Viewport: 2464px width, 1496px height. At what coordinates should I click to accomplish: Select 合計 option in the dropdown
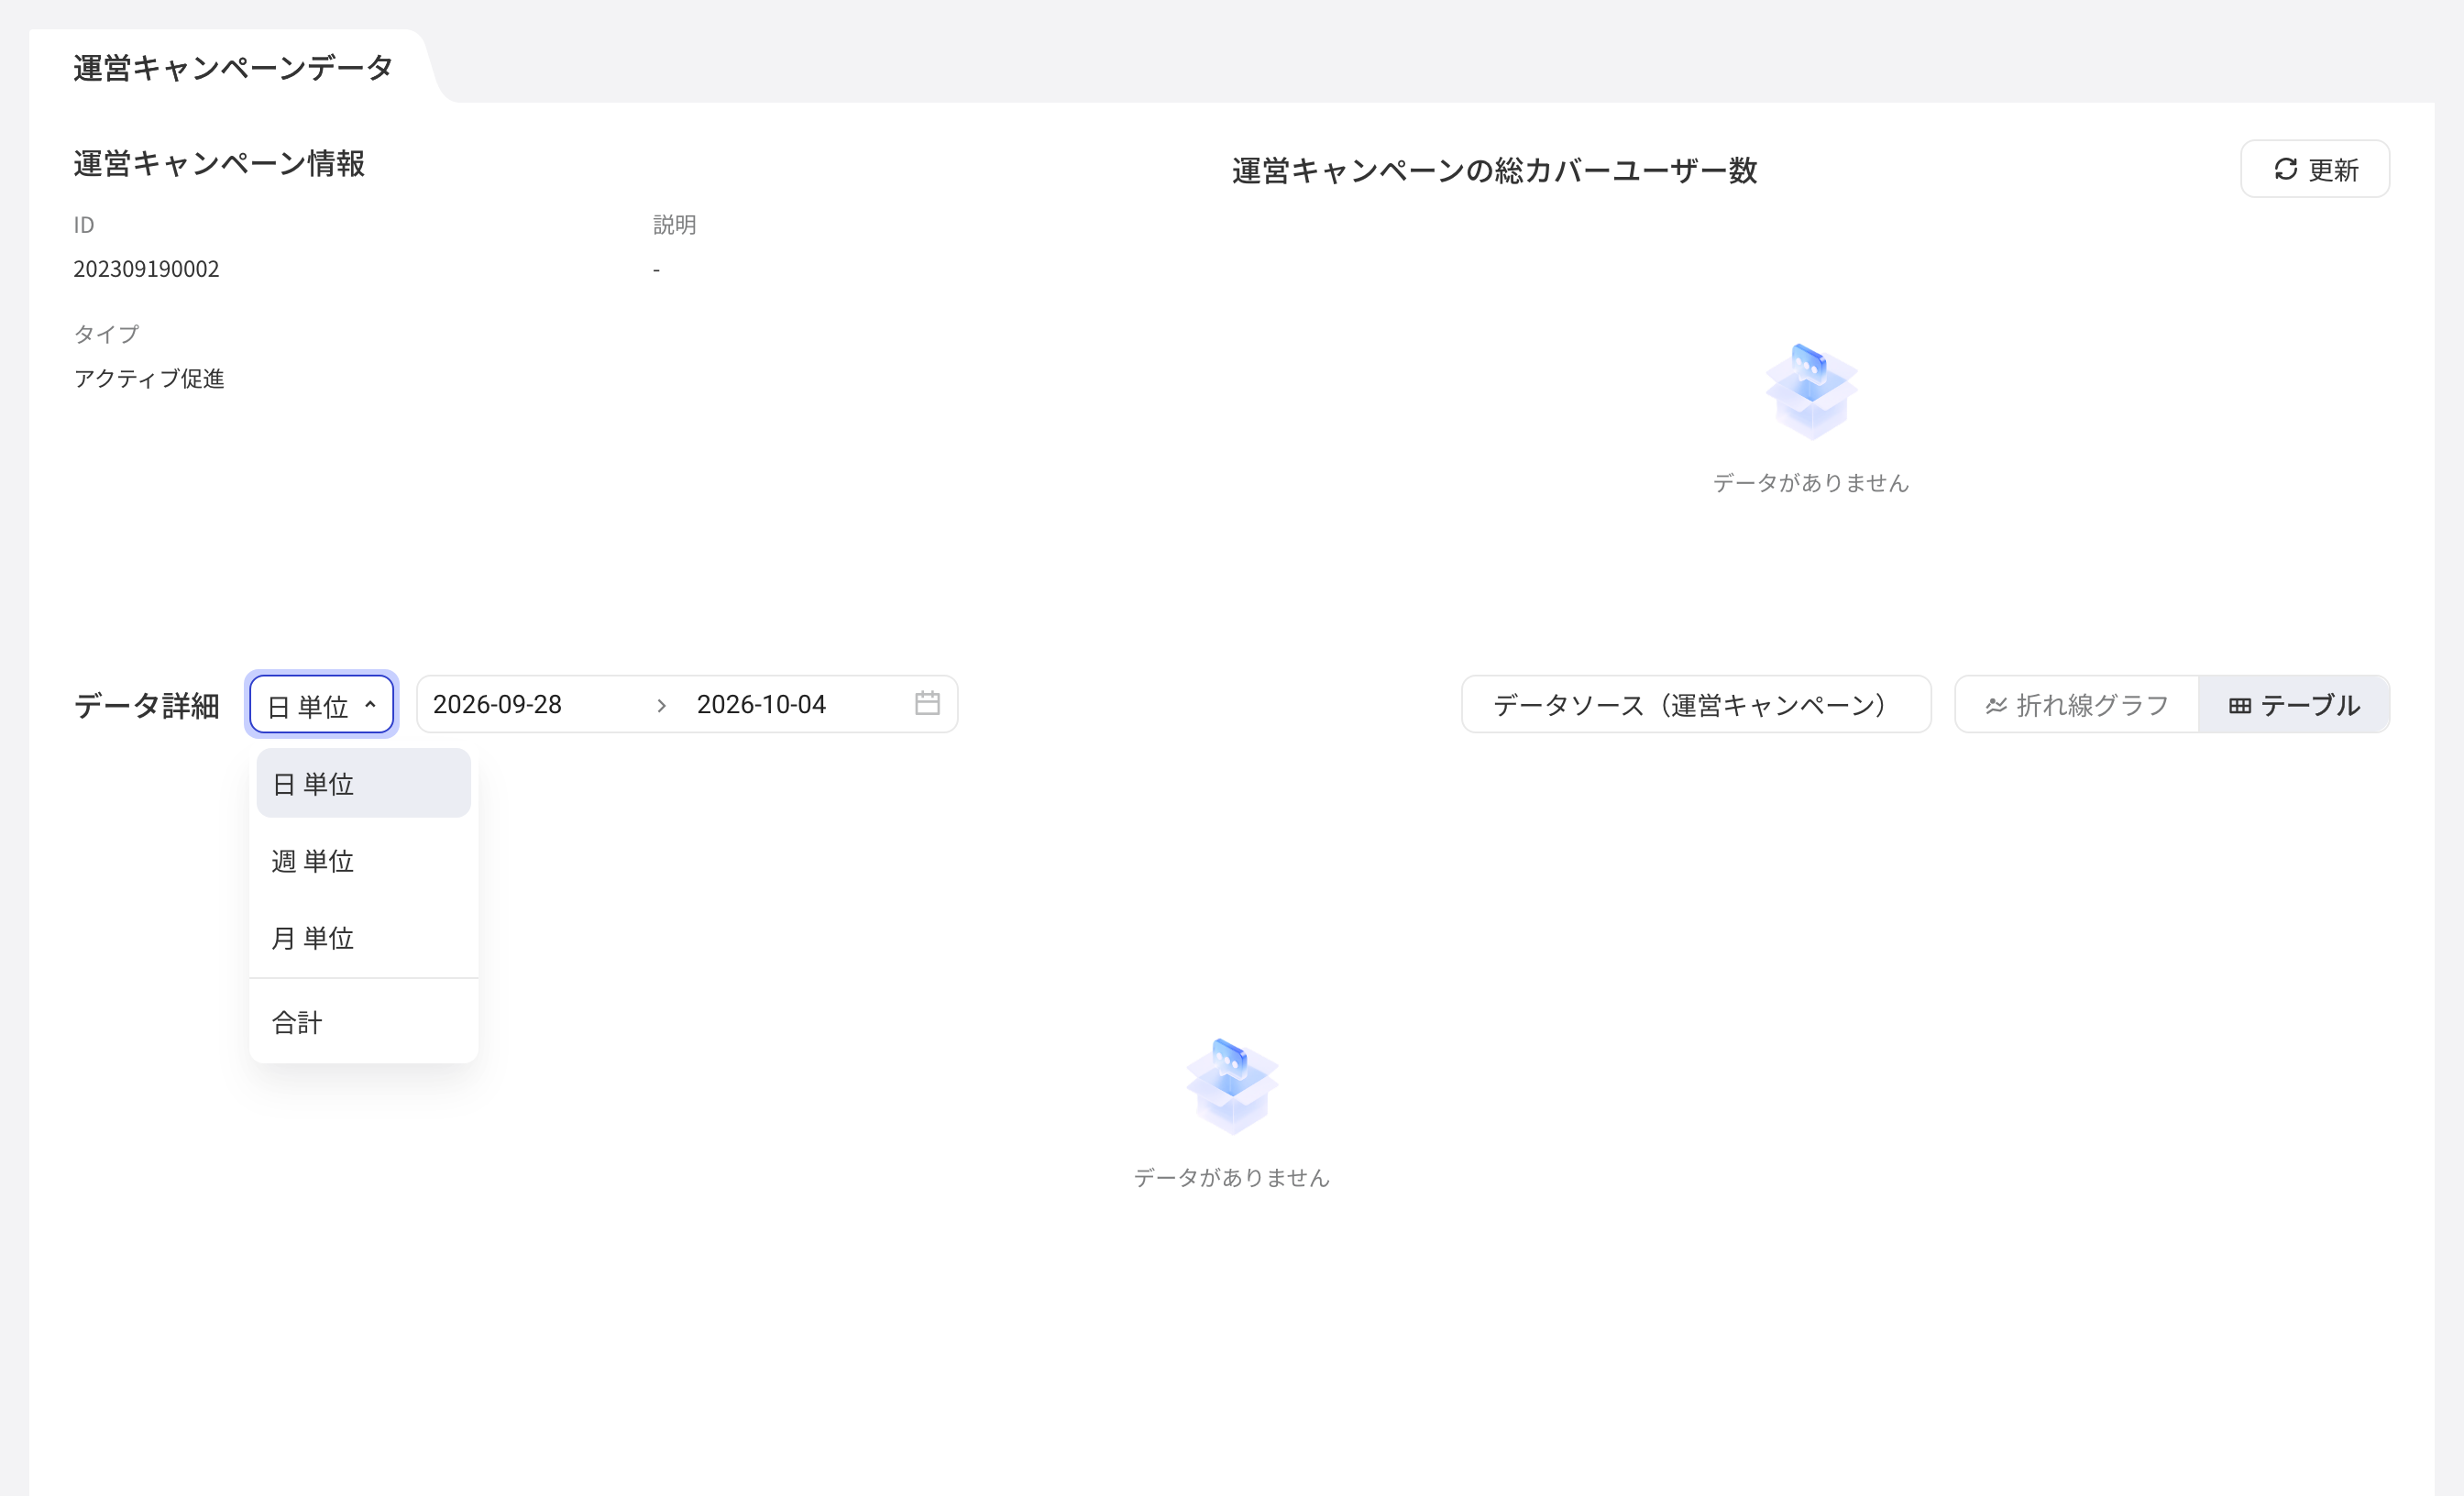pyautogui.click(x=363, y=1022)
